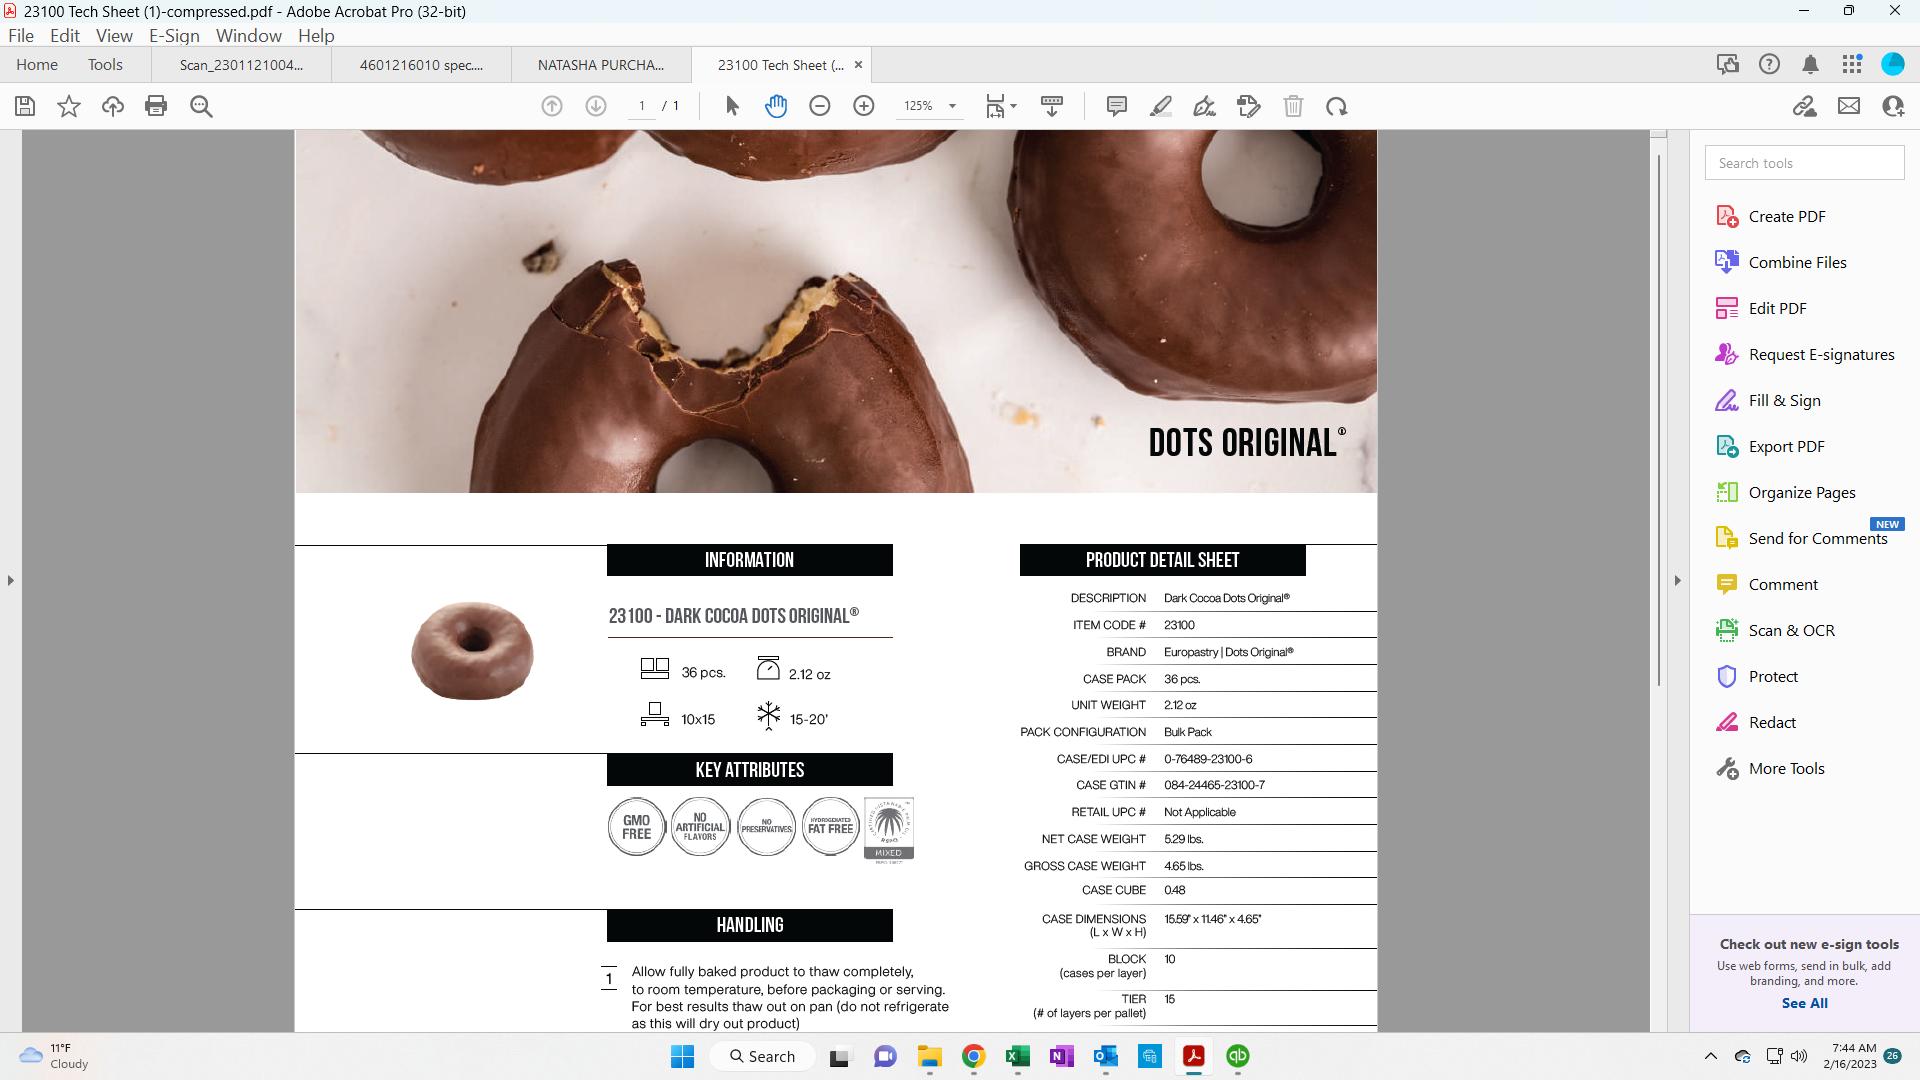
Task: Collapse the right tools pane
Action: coord(1677,580)
